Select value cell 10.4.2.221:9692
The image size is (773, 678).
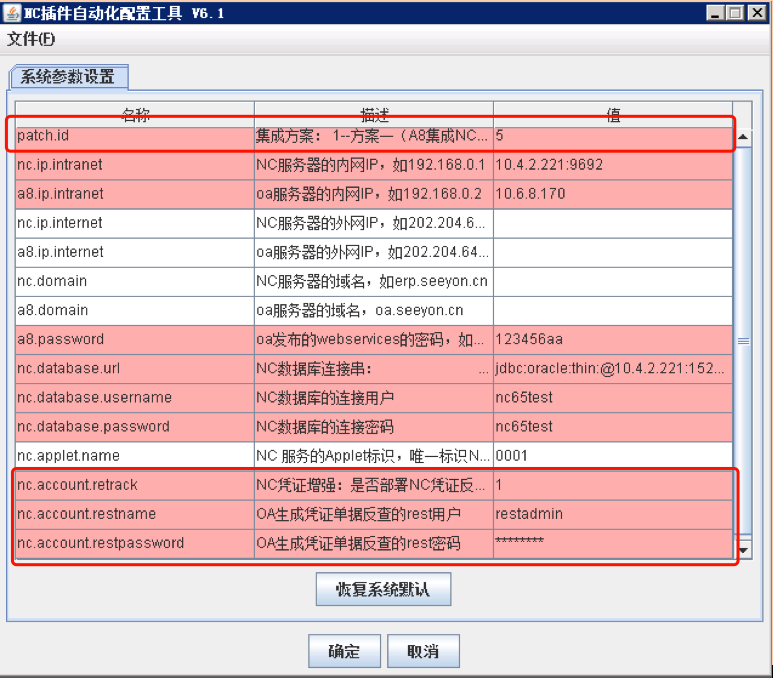click(613, 165)
